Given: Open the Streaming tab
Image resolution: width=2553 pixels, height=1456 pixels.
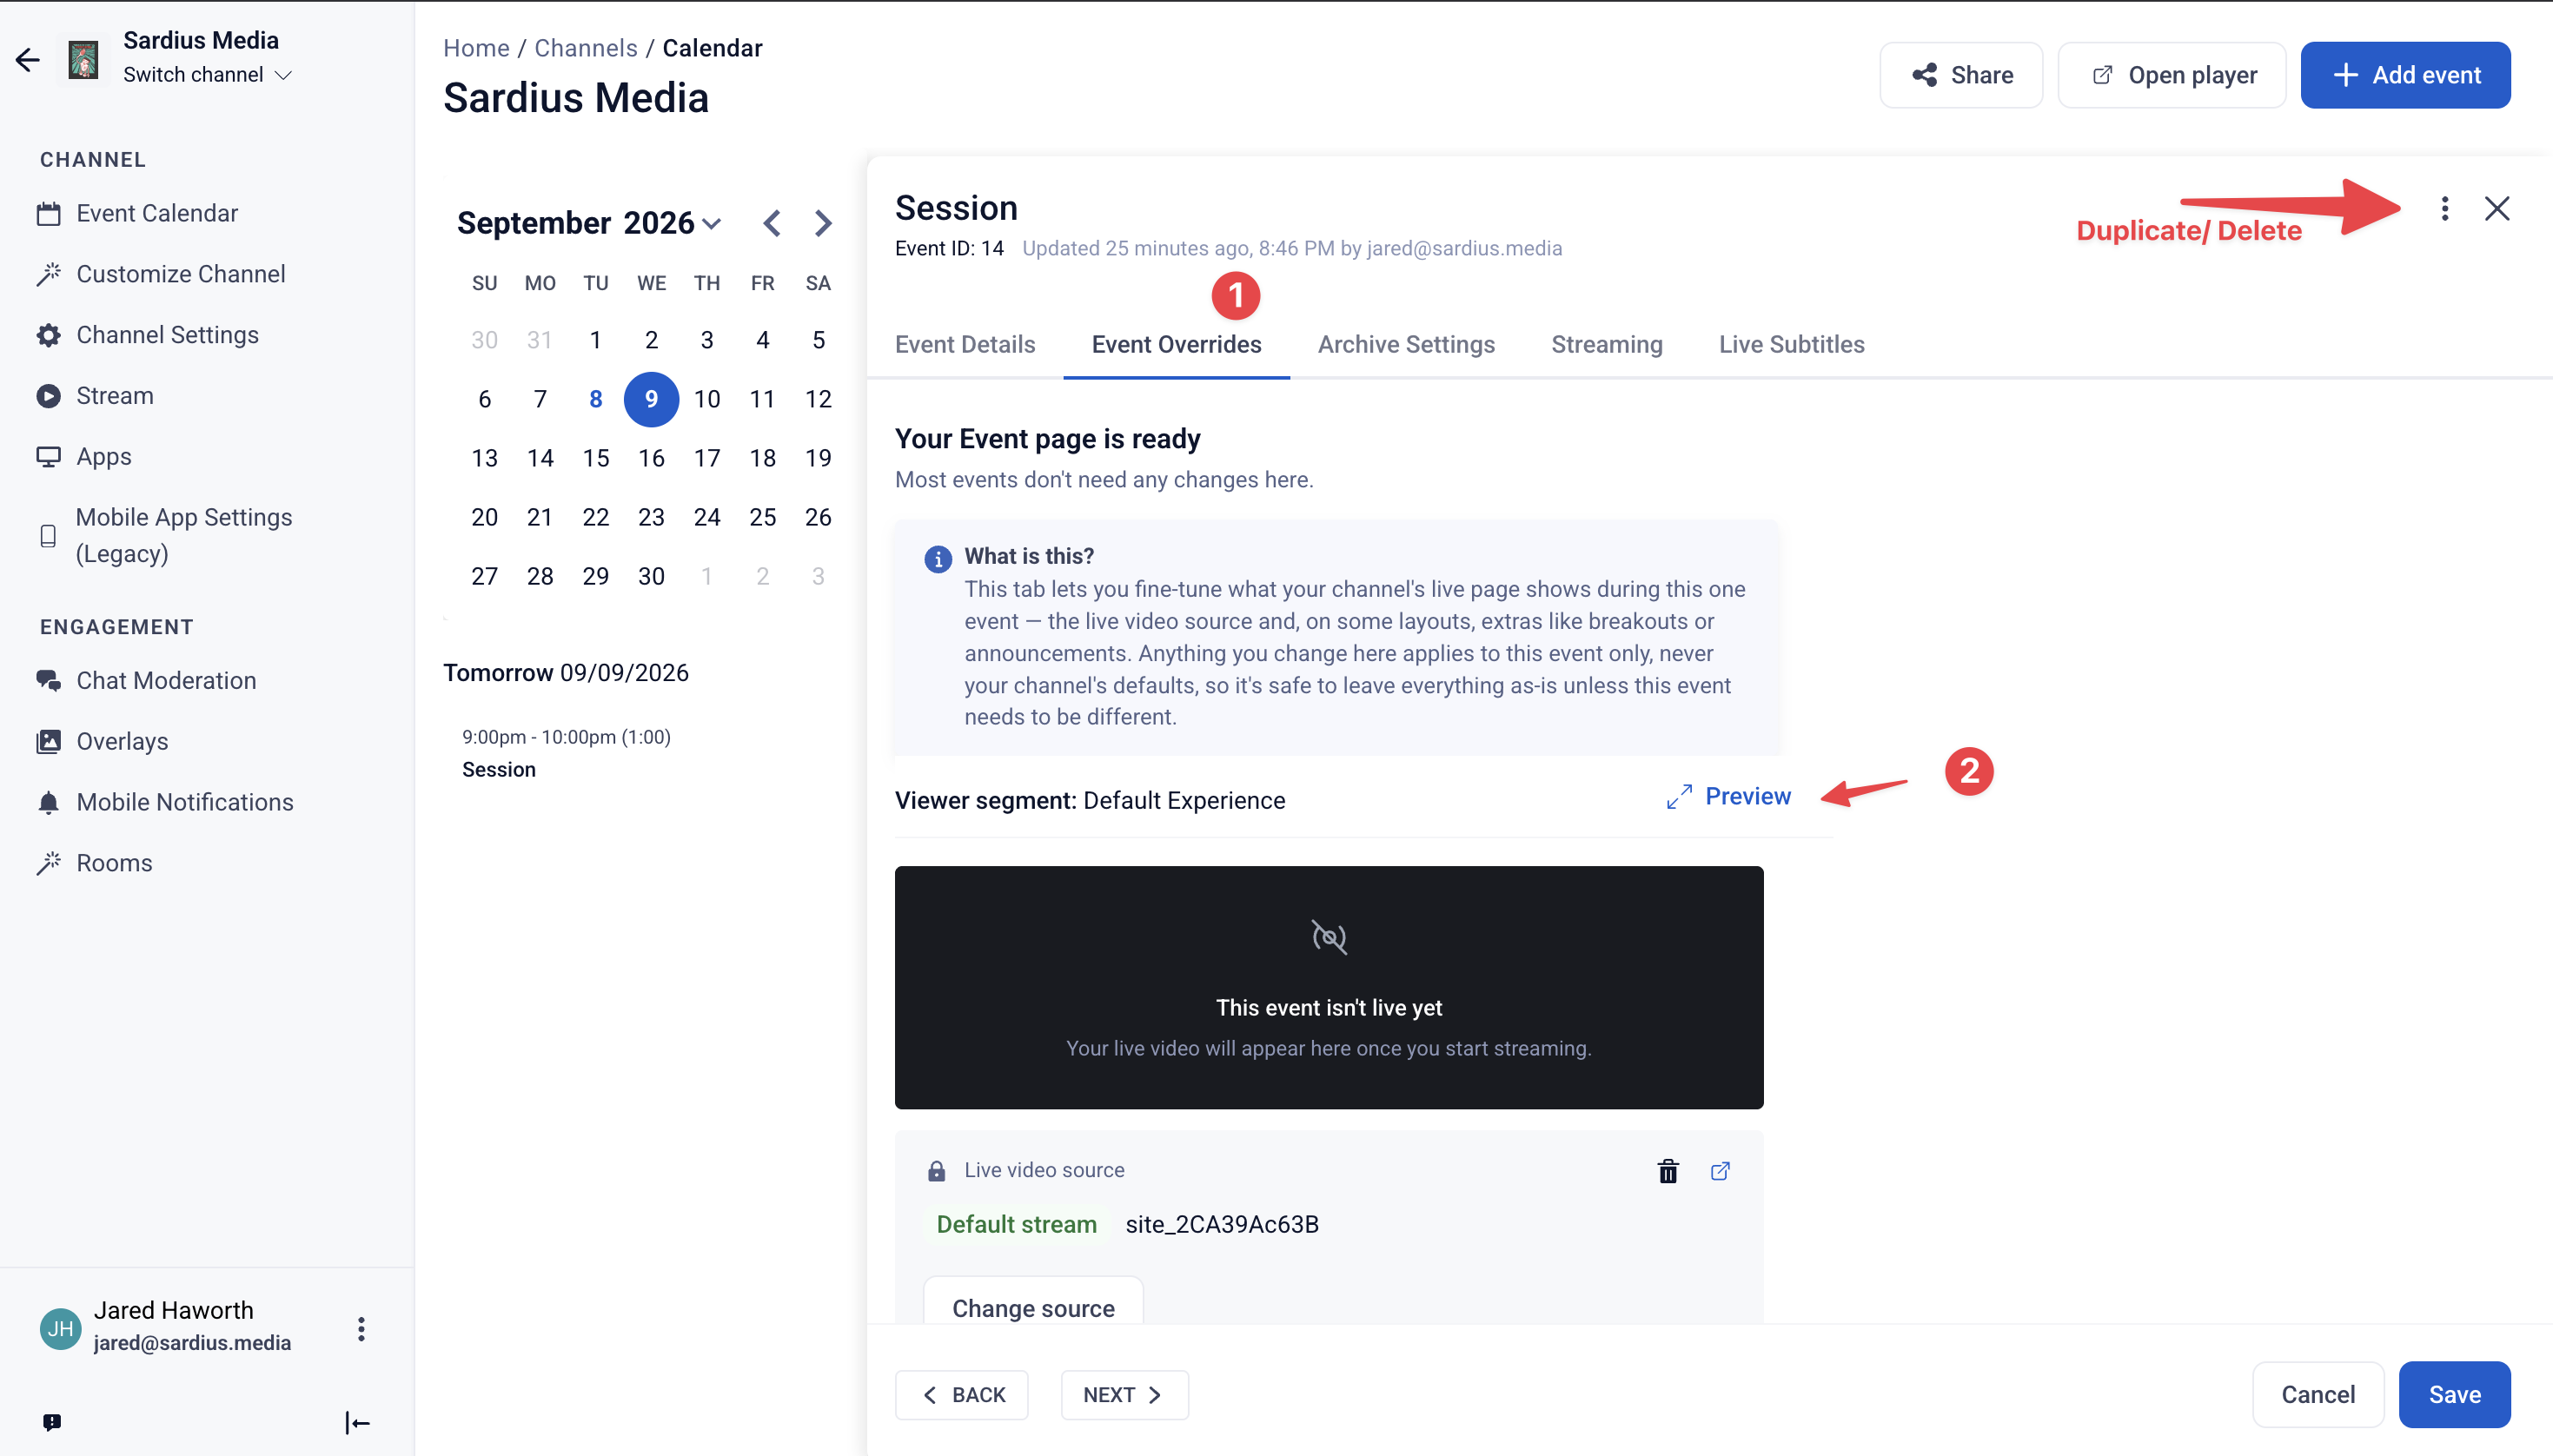Looking at the screenshot, I should pyautogui.click(x=1606, y=345).
